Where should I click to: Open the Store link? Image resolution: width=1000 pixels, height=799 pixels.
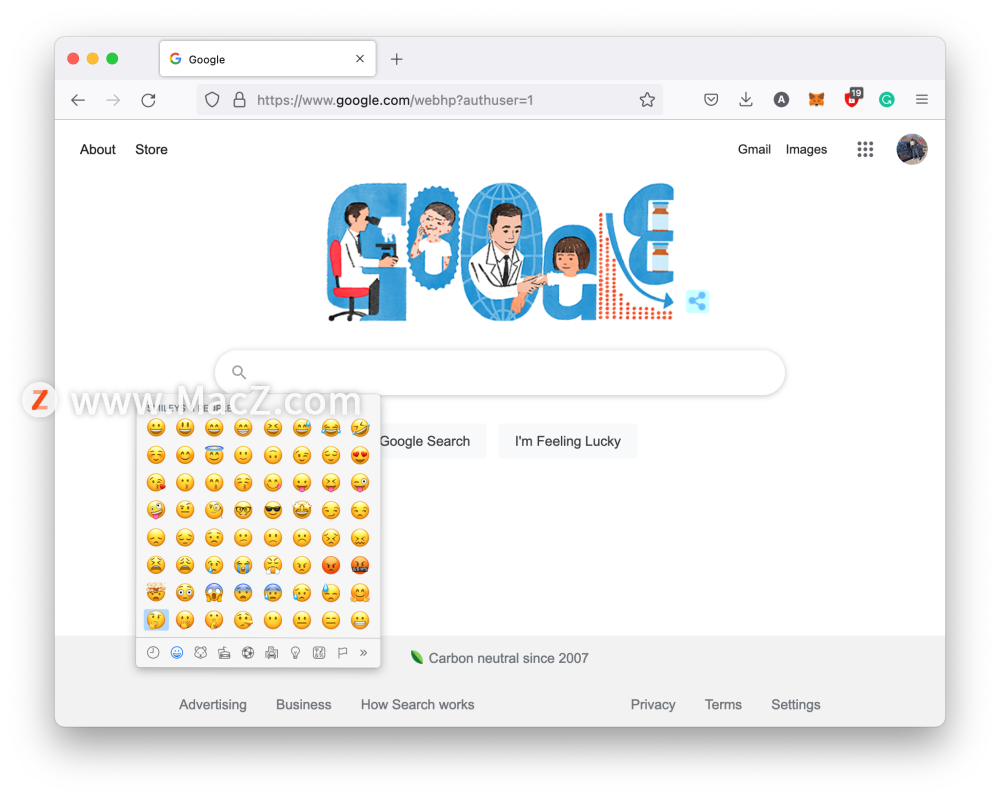pos(151,149)
